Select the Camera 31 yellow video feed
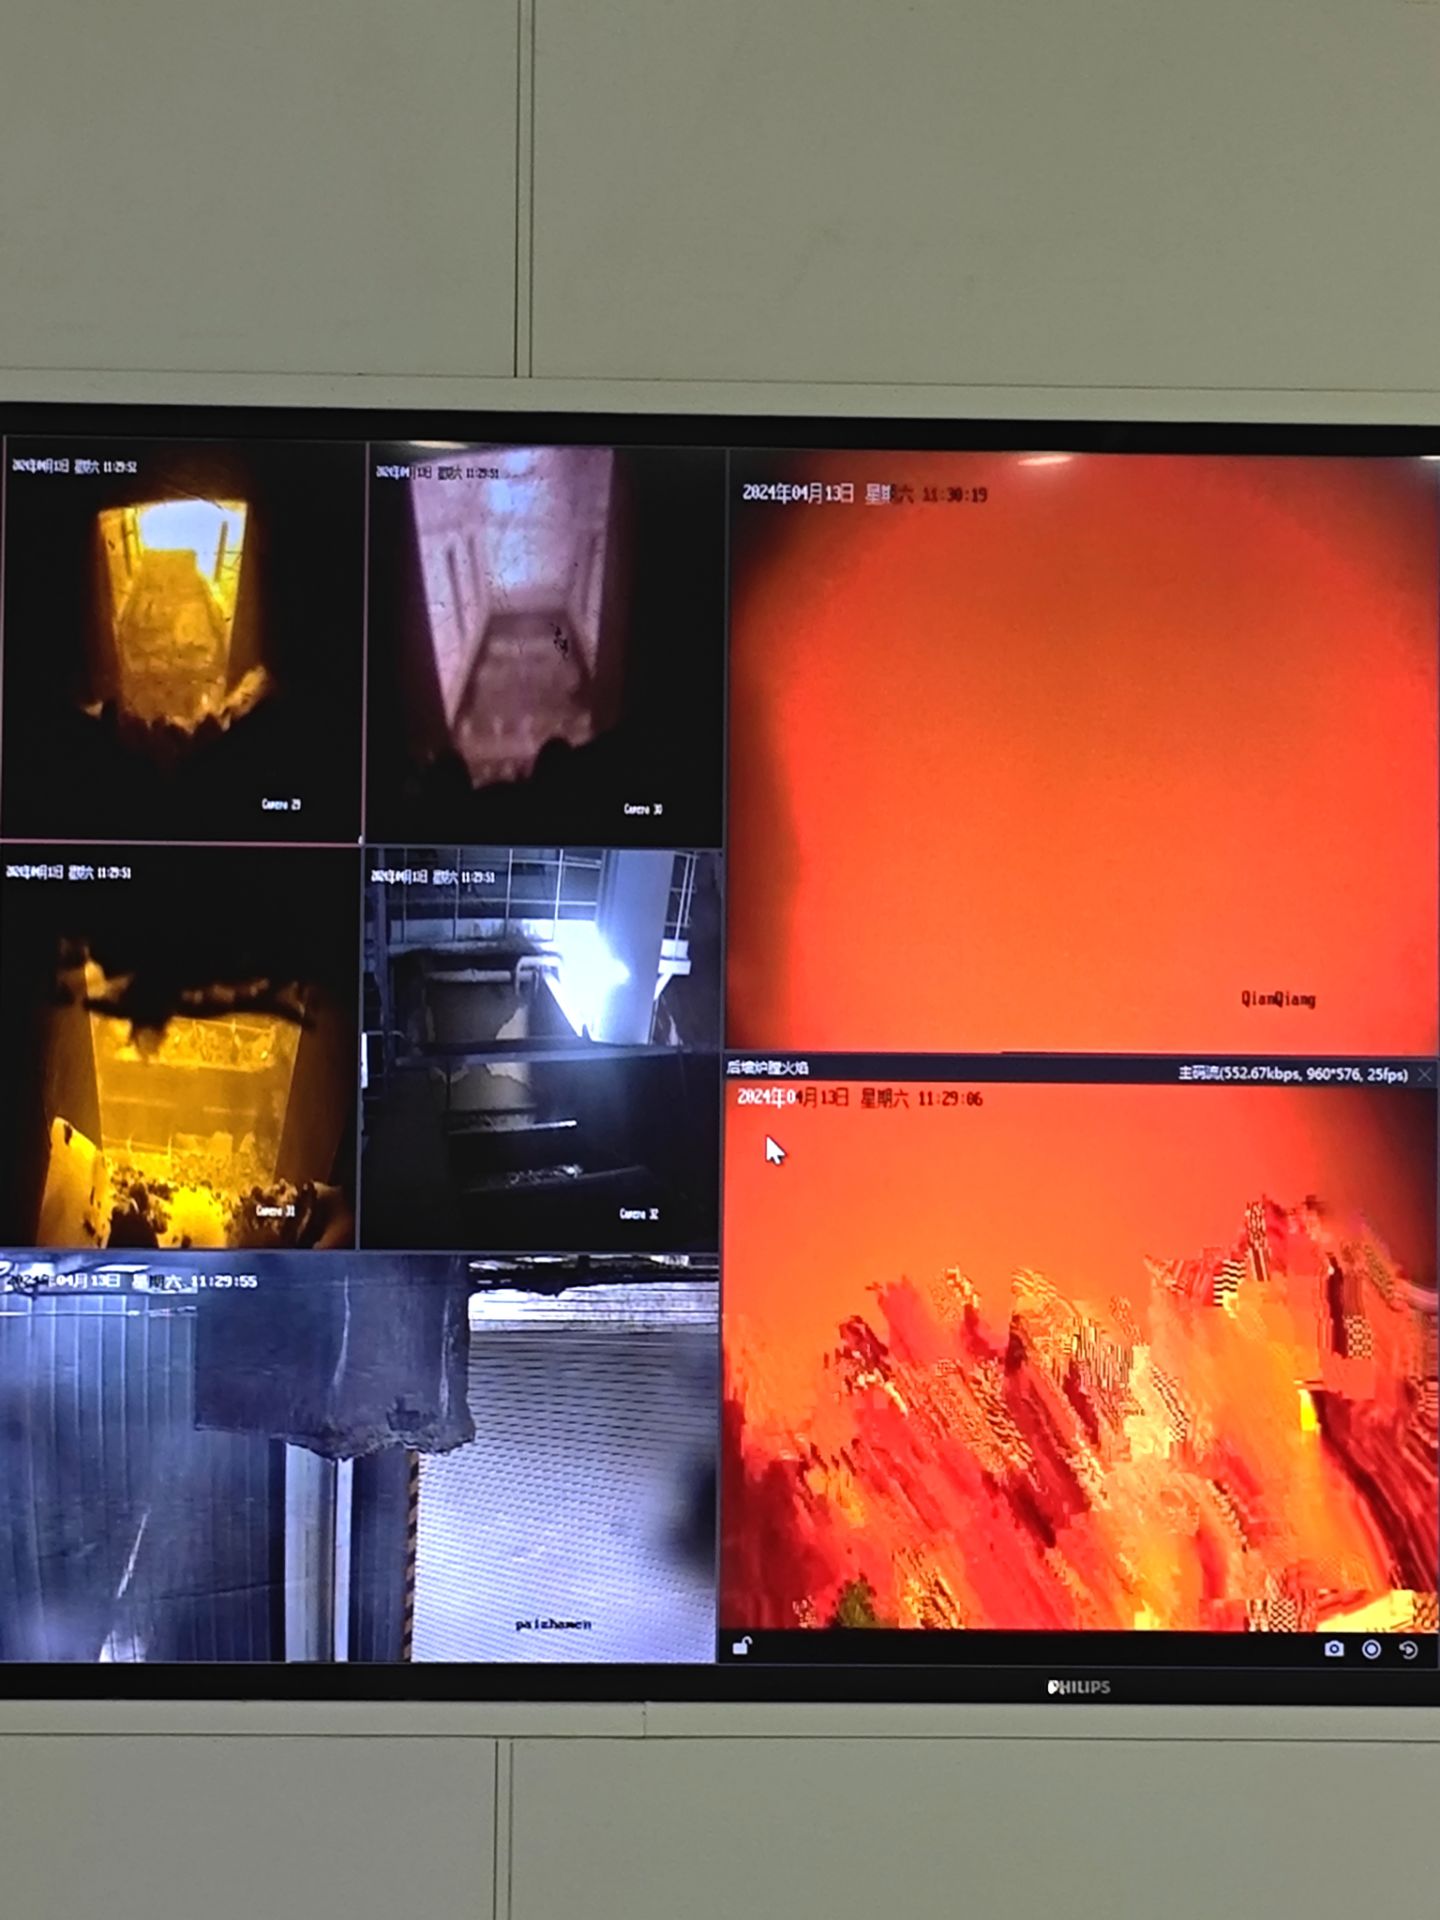This screenshot has width=1440, height=1920. 178,1050
